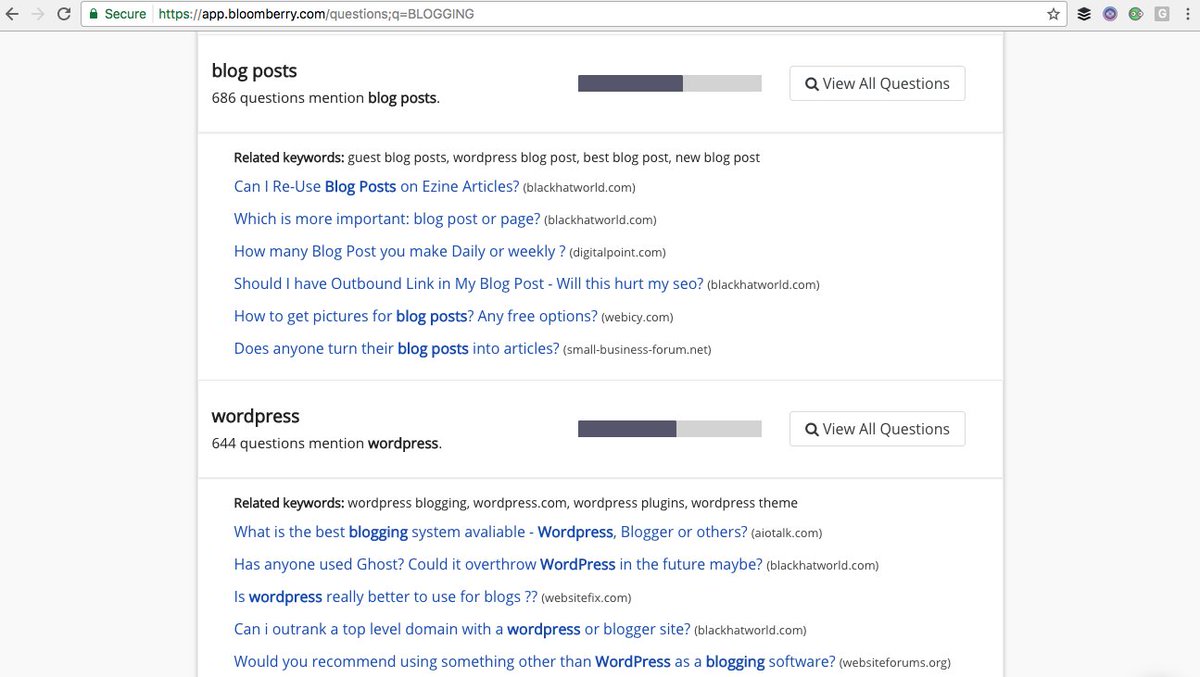
Task: Open 'Which is more important: blog post or page?'
Action: pyautogui.click(x=387, y=219)
